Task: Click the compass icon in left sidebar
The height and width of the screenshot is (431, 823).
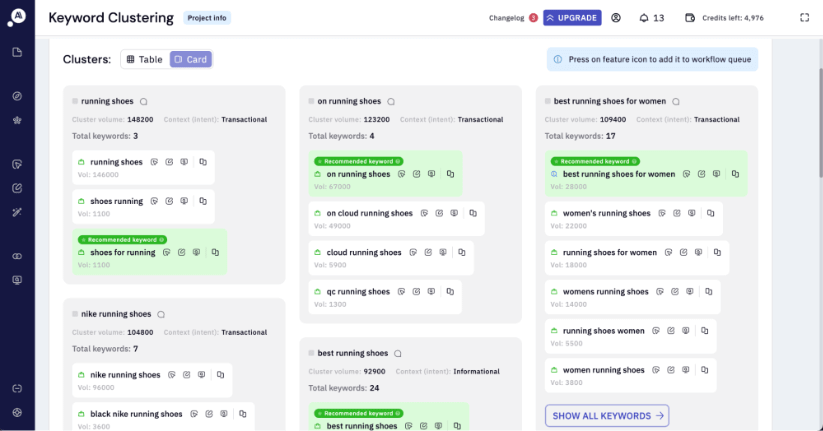Action: pos(17,96)
